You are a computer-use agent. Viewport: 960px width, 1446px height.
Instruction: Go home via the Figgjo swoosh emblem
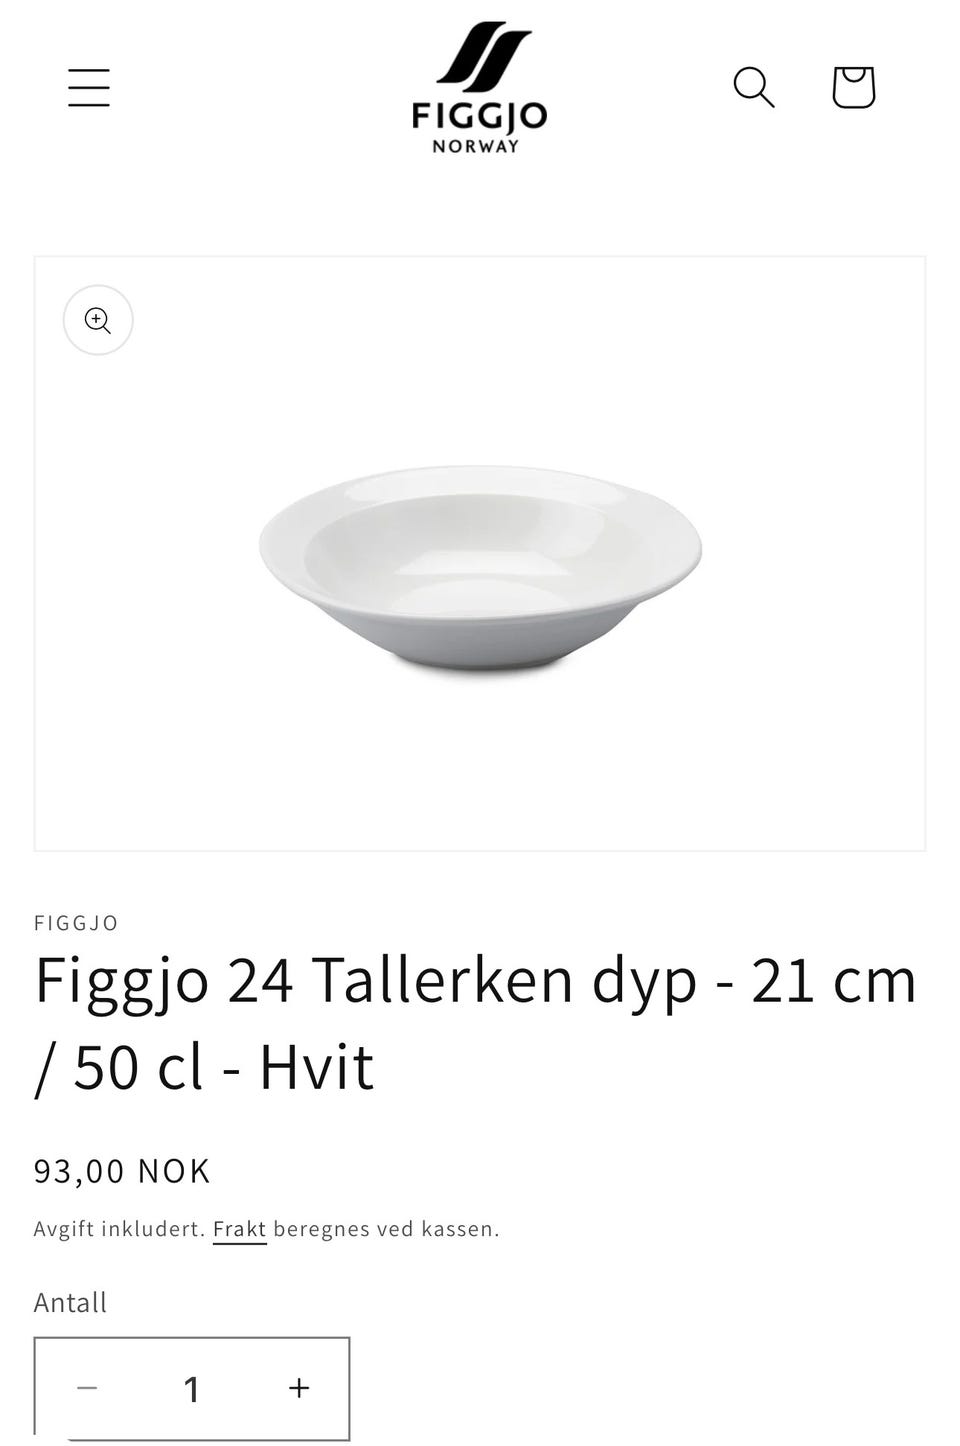pyautogui.click(x=483, y=54)
